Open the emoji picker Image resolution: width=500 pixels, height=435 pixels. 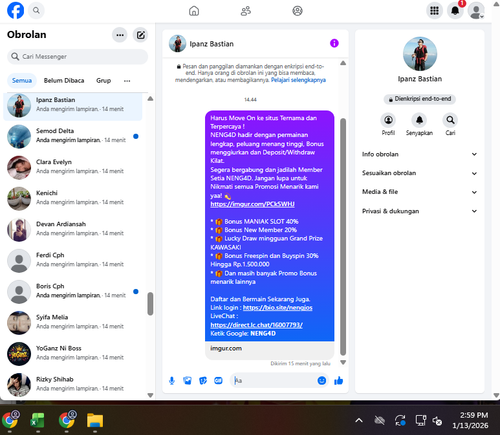322,381
